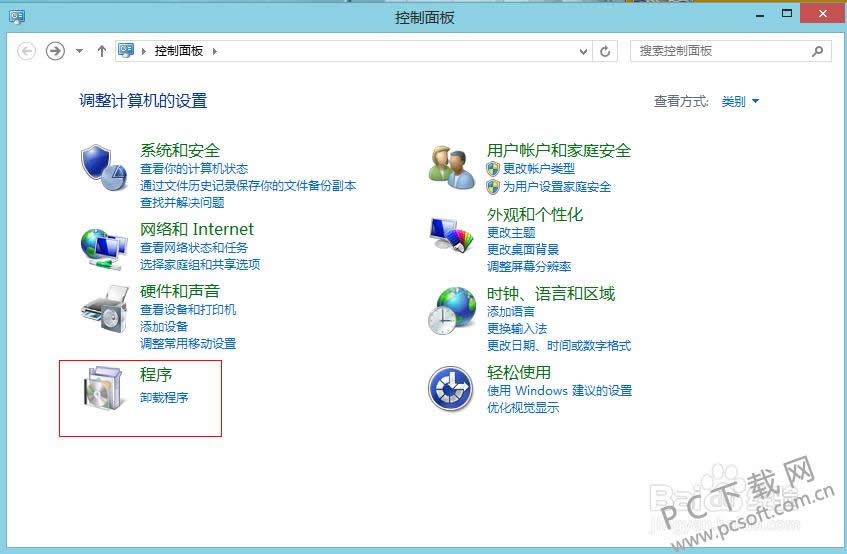
Task: Click the User Accounts people icon
Action: [x=451, y=166]
